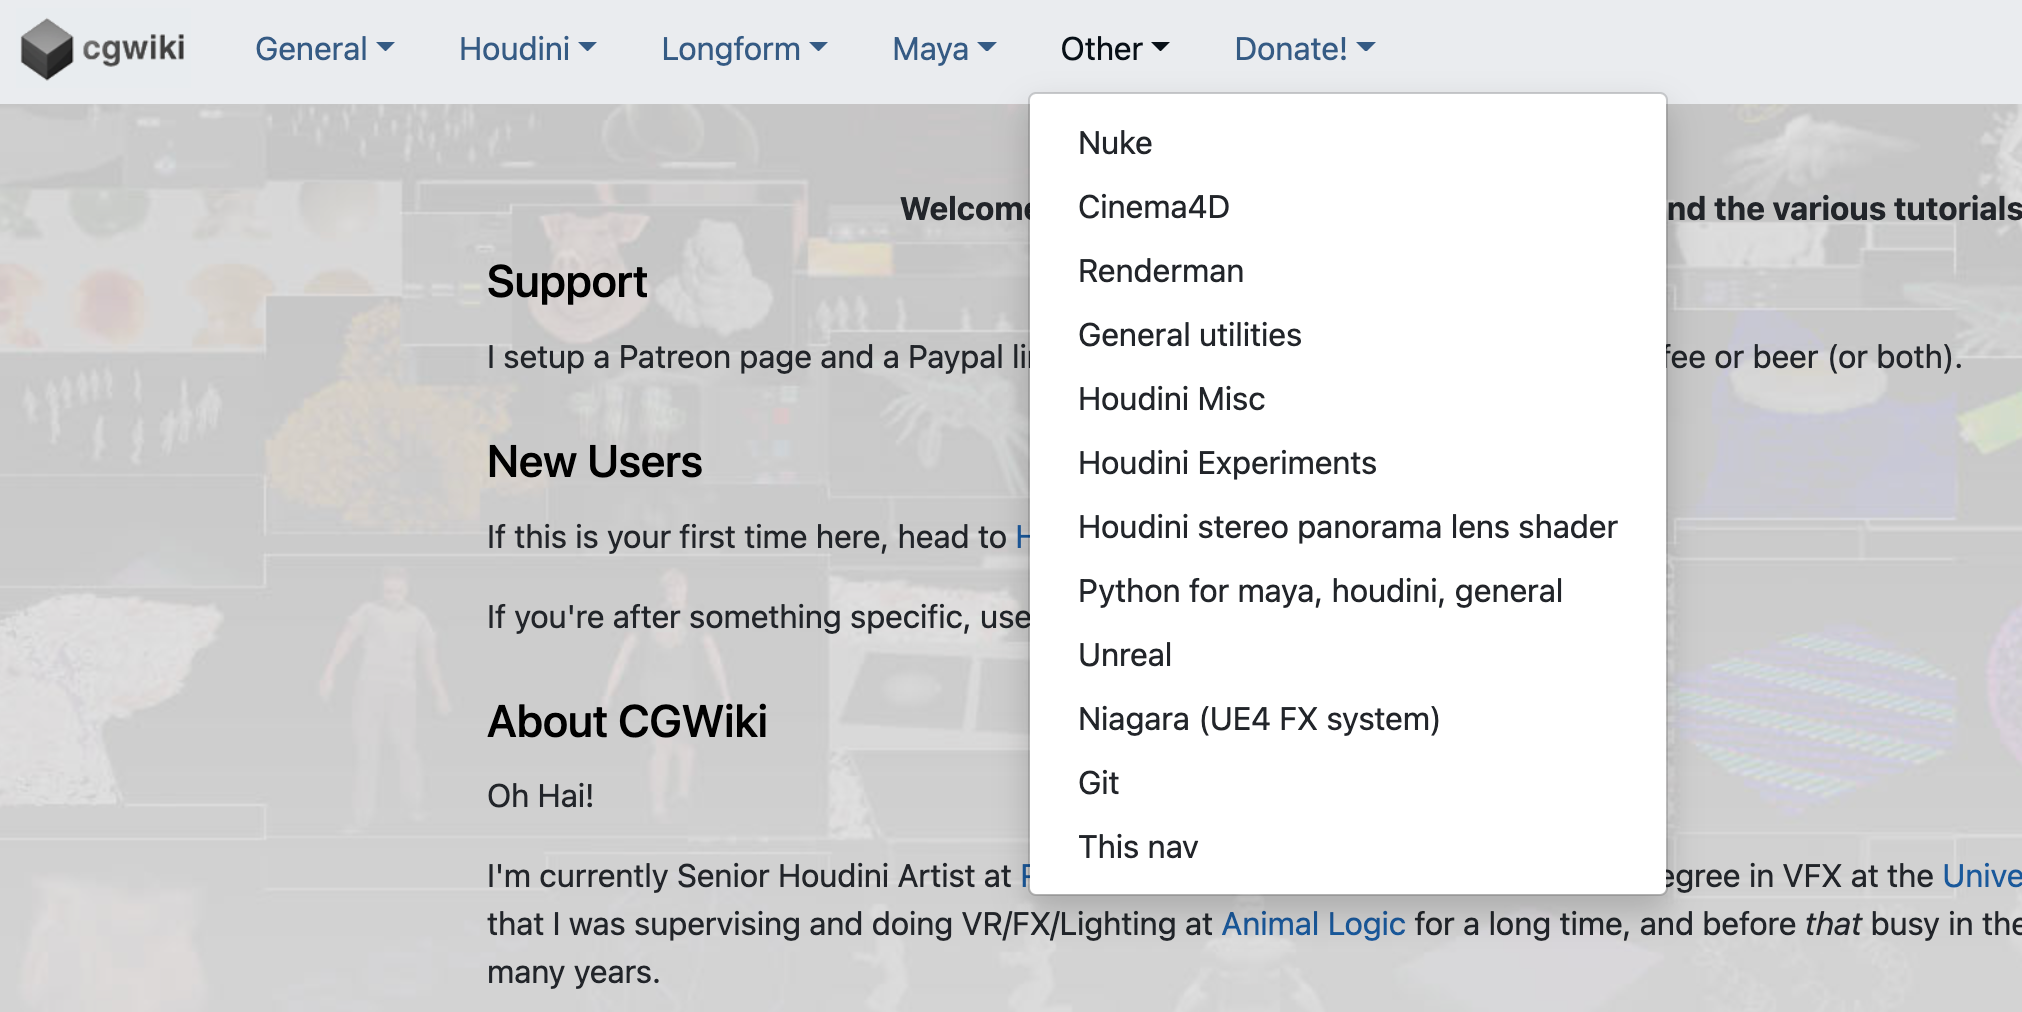Image resolution: width=2022 pixels, height=1012 pixels.
Task: Collapse the Other dropdown menu
Action: (1115, 49)
